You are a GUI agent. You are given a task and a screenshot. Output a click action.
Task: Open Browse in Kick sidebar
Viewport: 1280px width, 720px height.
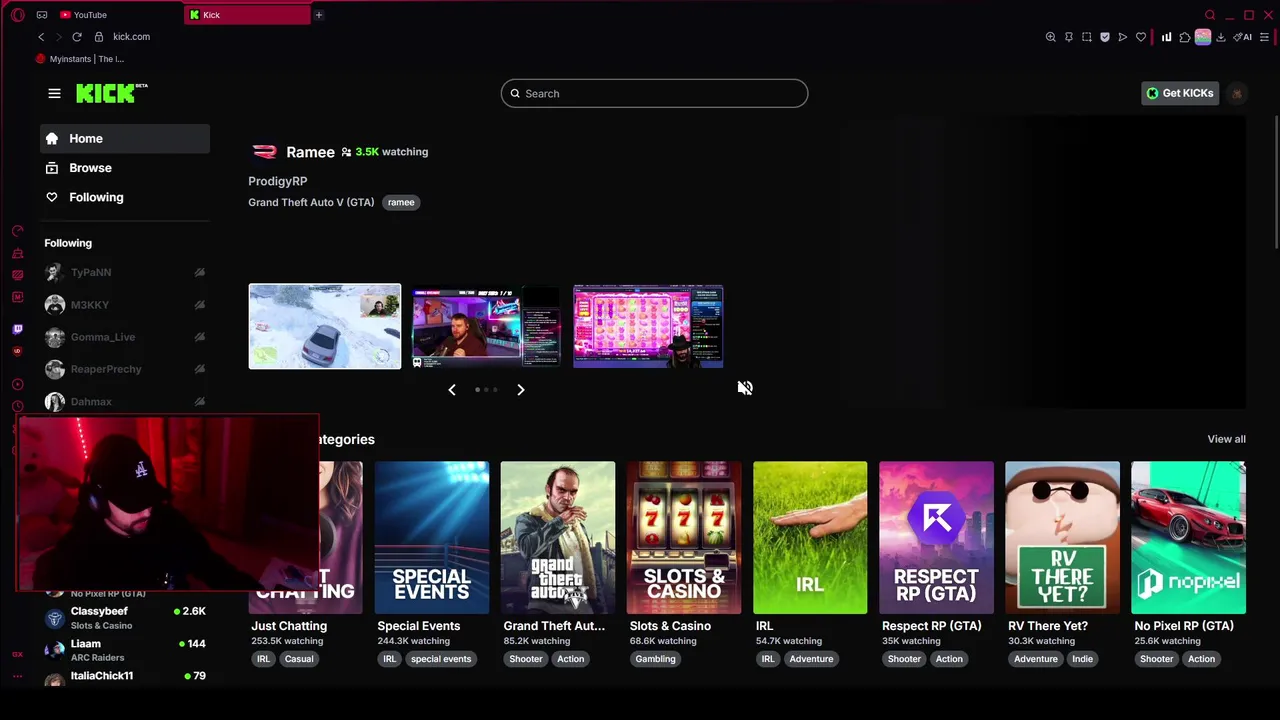(x=125, y=168)
